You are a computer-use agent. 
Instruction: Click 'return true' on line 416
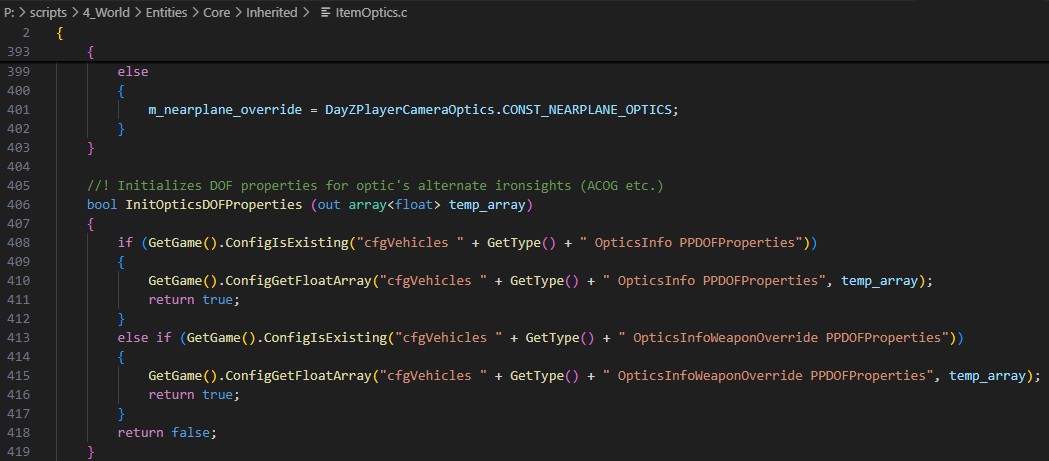tap(190, 395)
